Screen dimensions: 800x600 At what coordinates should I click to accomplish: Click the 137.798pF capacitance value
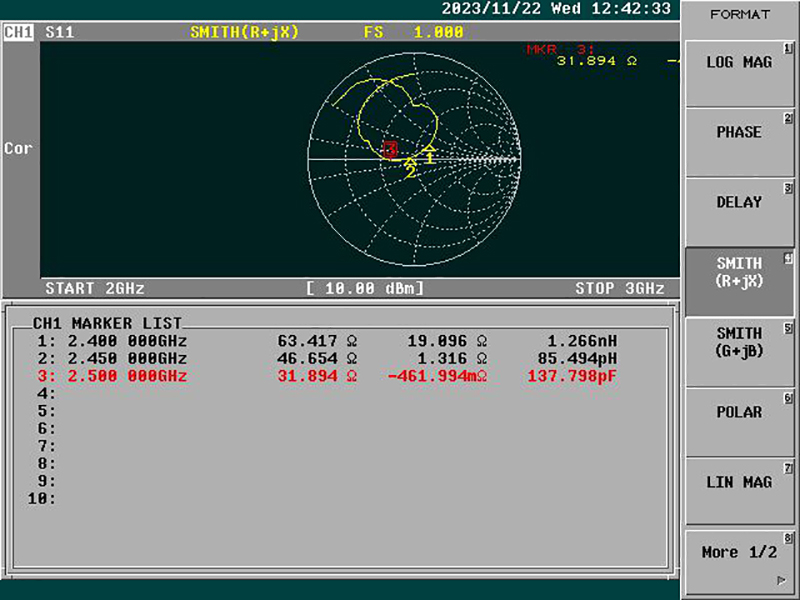pyautogui.click(x=572, y=376)
